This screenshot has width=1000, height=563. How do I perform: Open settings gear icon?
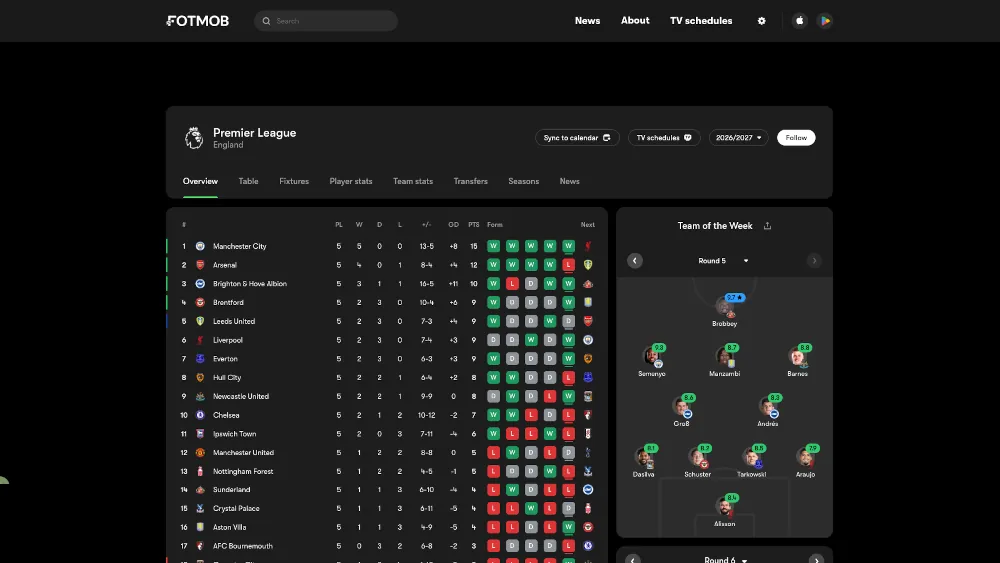coord(761,21)
